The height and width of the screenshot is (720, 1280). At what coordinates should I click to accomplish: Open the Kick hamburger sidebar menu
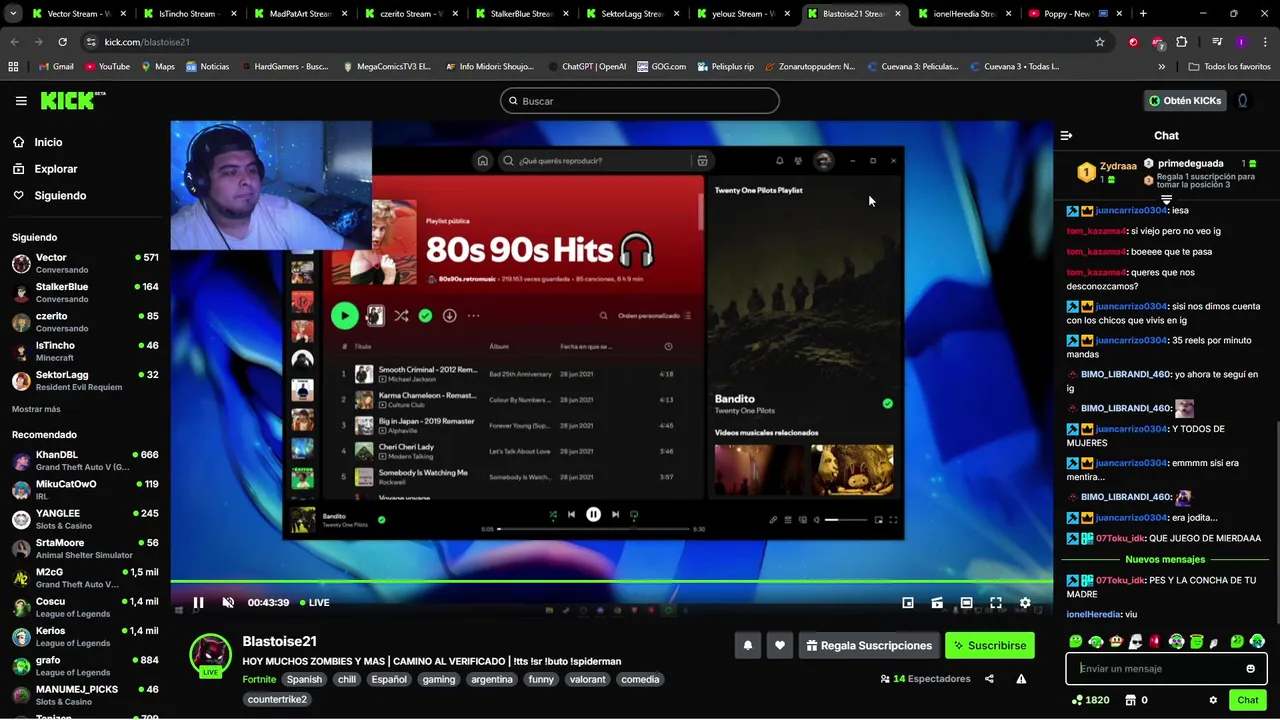[21, 101]
